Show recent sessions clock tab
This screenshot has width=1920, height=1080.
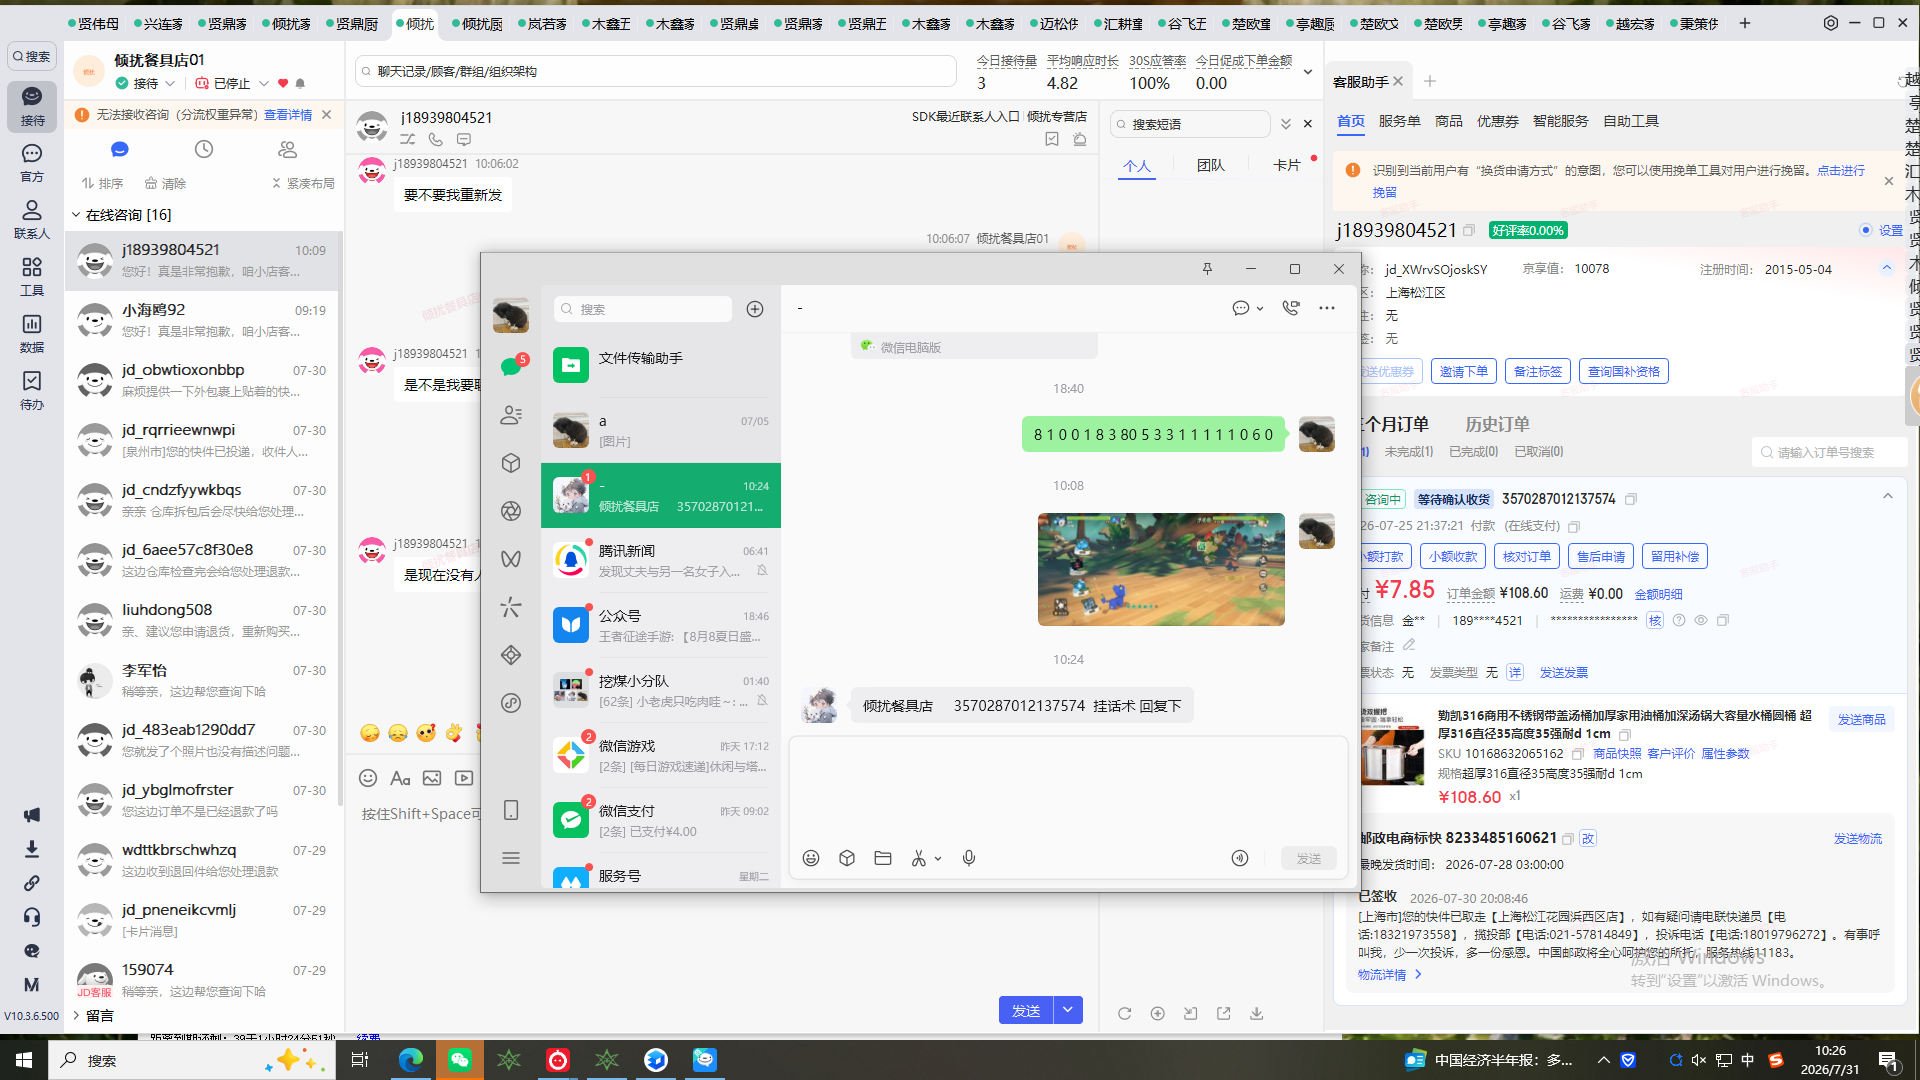tap(204, 149)
